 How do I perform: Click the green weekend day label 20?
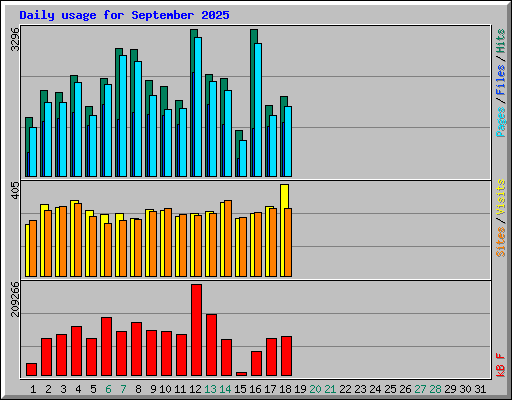click(x=315, y=389)
